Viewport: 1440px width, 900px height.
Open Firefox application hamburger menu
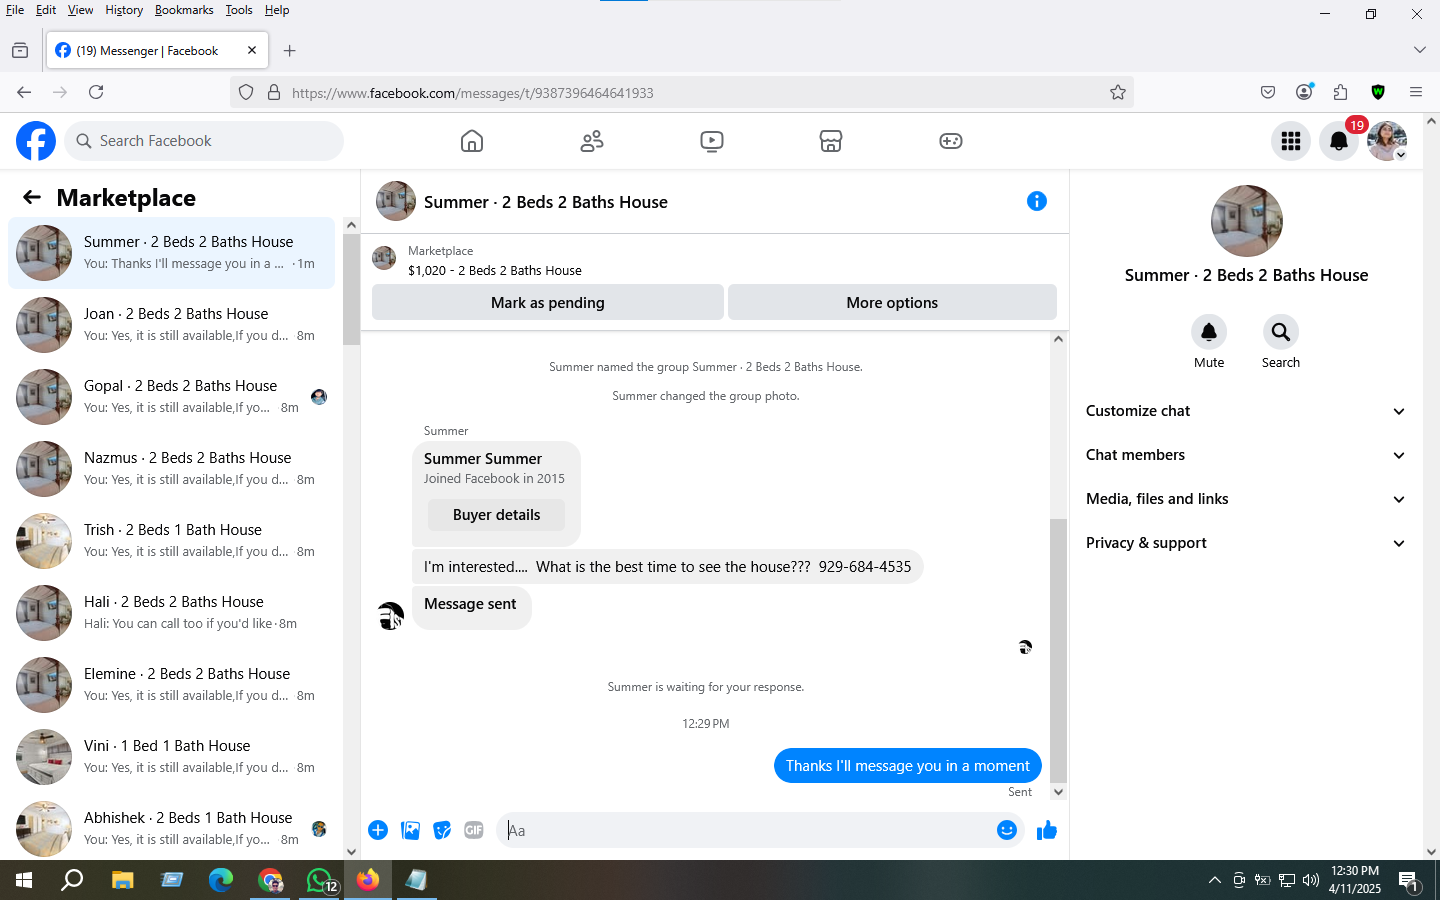[1415, 92]
